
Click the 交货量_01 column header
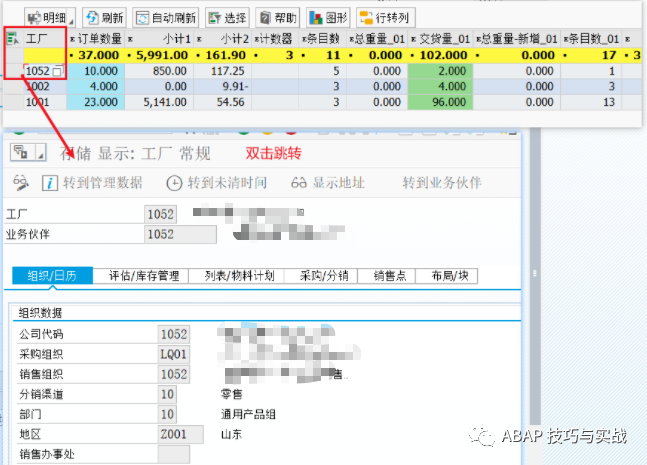click(440, 39)
